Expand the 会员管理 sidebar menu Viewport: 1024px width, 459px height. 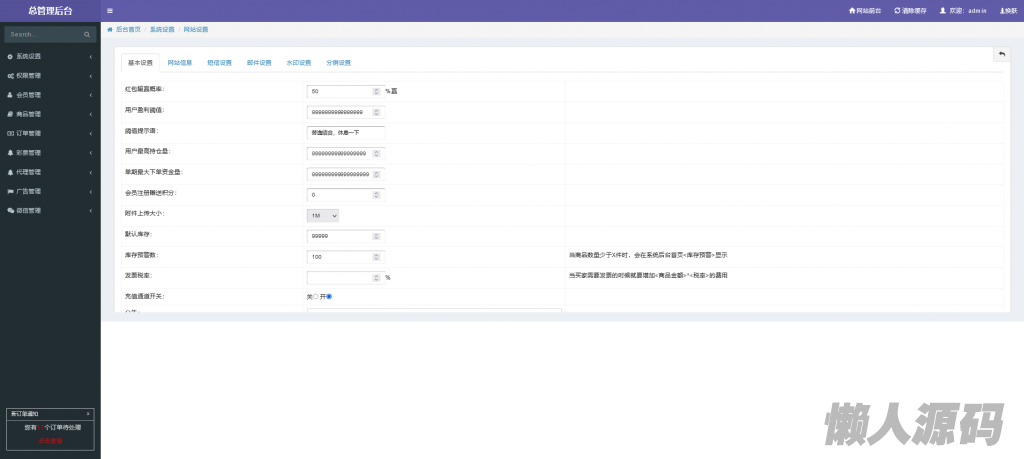pos(50,95)
